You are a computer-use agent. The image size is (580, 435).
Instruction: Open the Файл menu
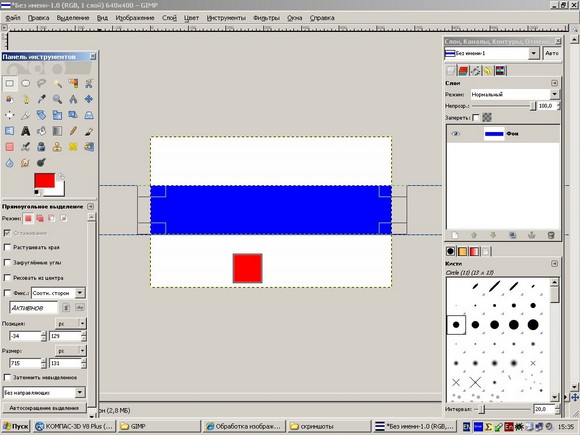[13, 18]
